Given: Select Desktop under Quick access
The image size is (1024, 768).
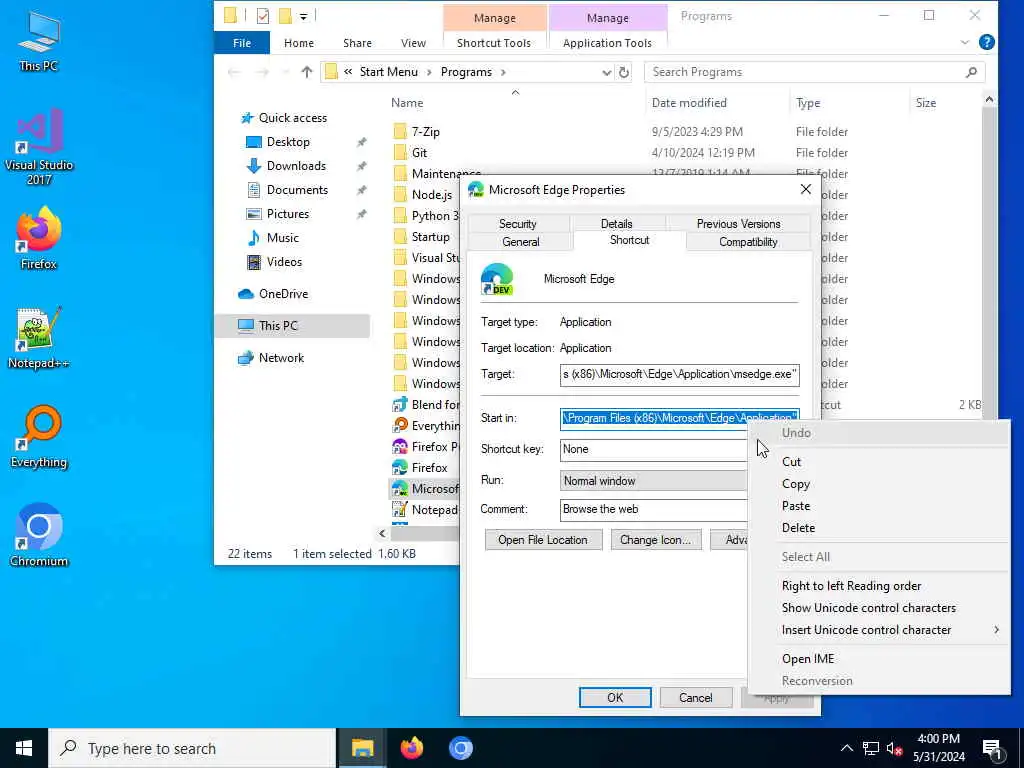Looking at the screenshot, I should tap(288, 142).
